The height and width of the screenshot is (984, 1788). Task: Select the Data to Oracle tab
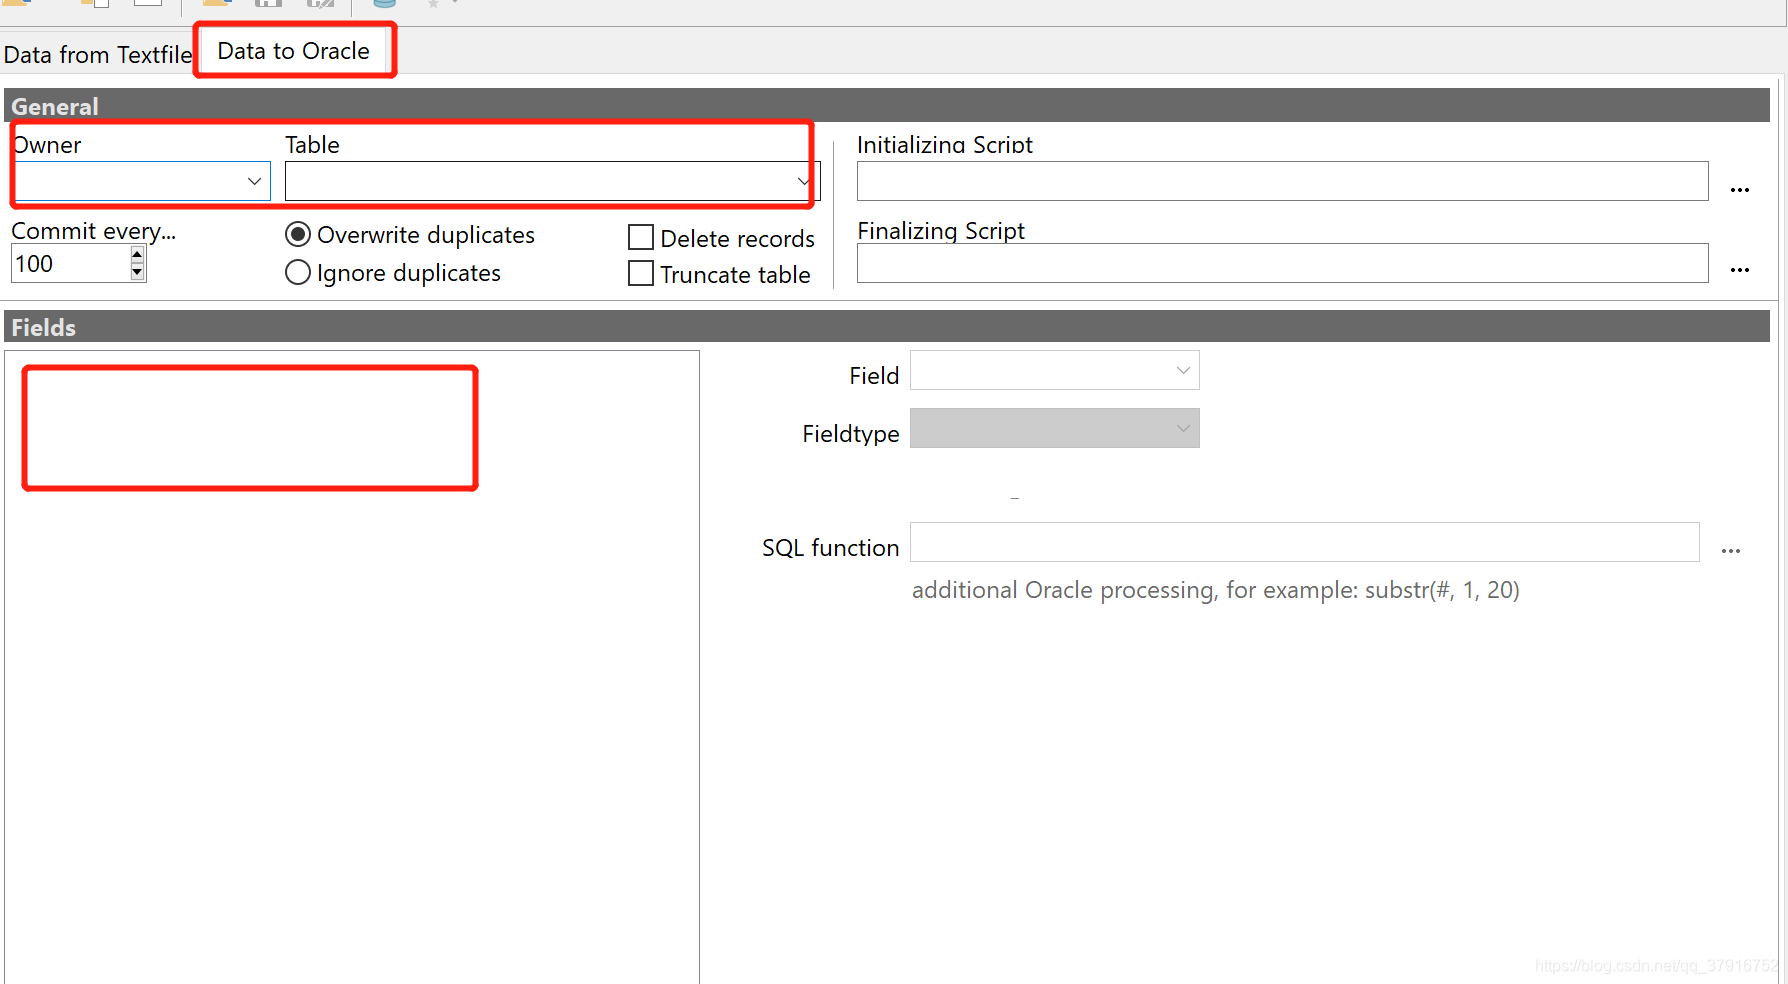click(x=294, y=50)
